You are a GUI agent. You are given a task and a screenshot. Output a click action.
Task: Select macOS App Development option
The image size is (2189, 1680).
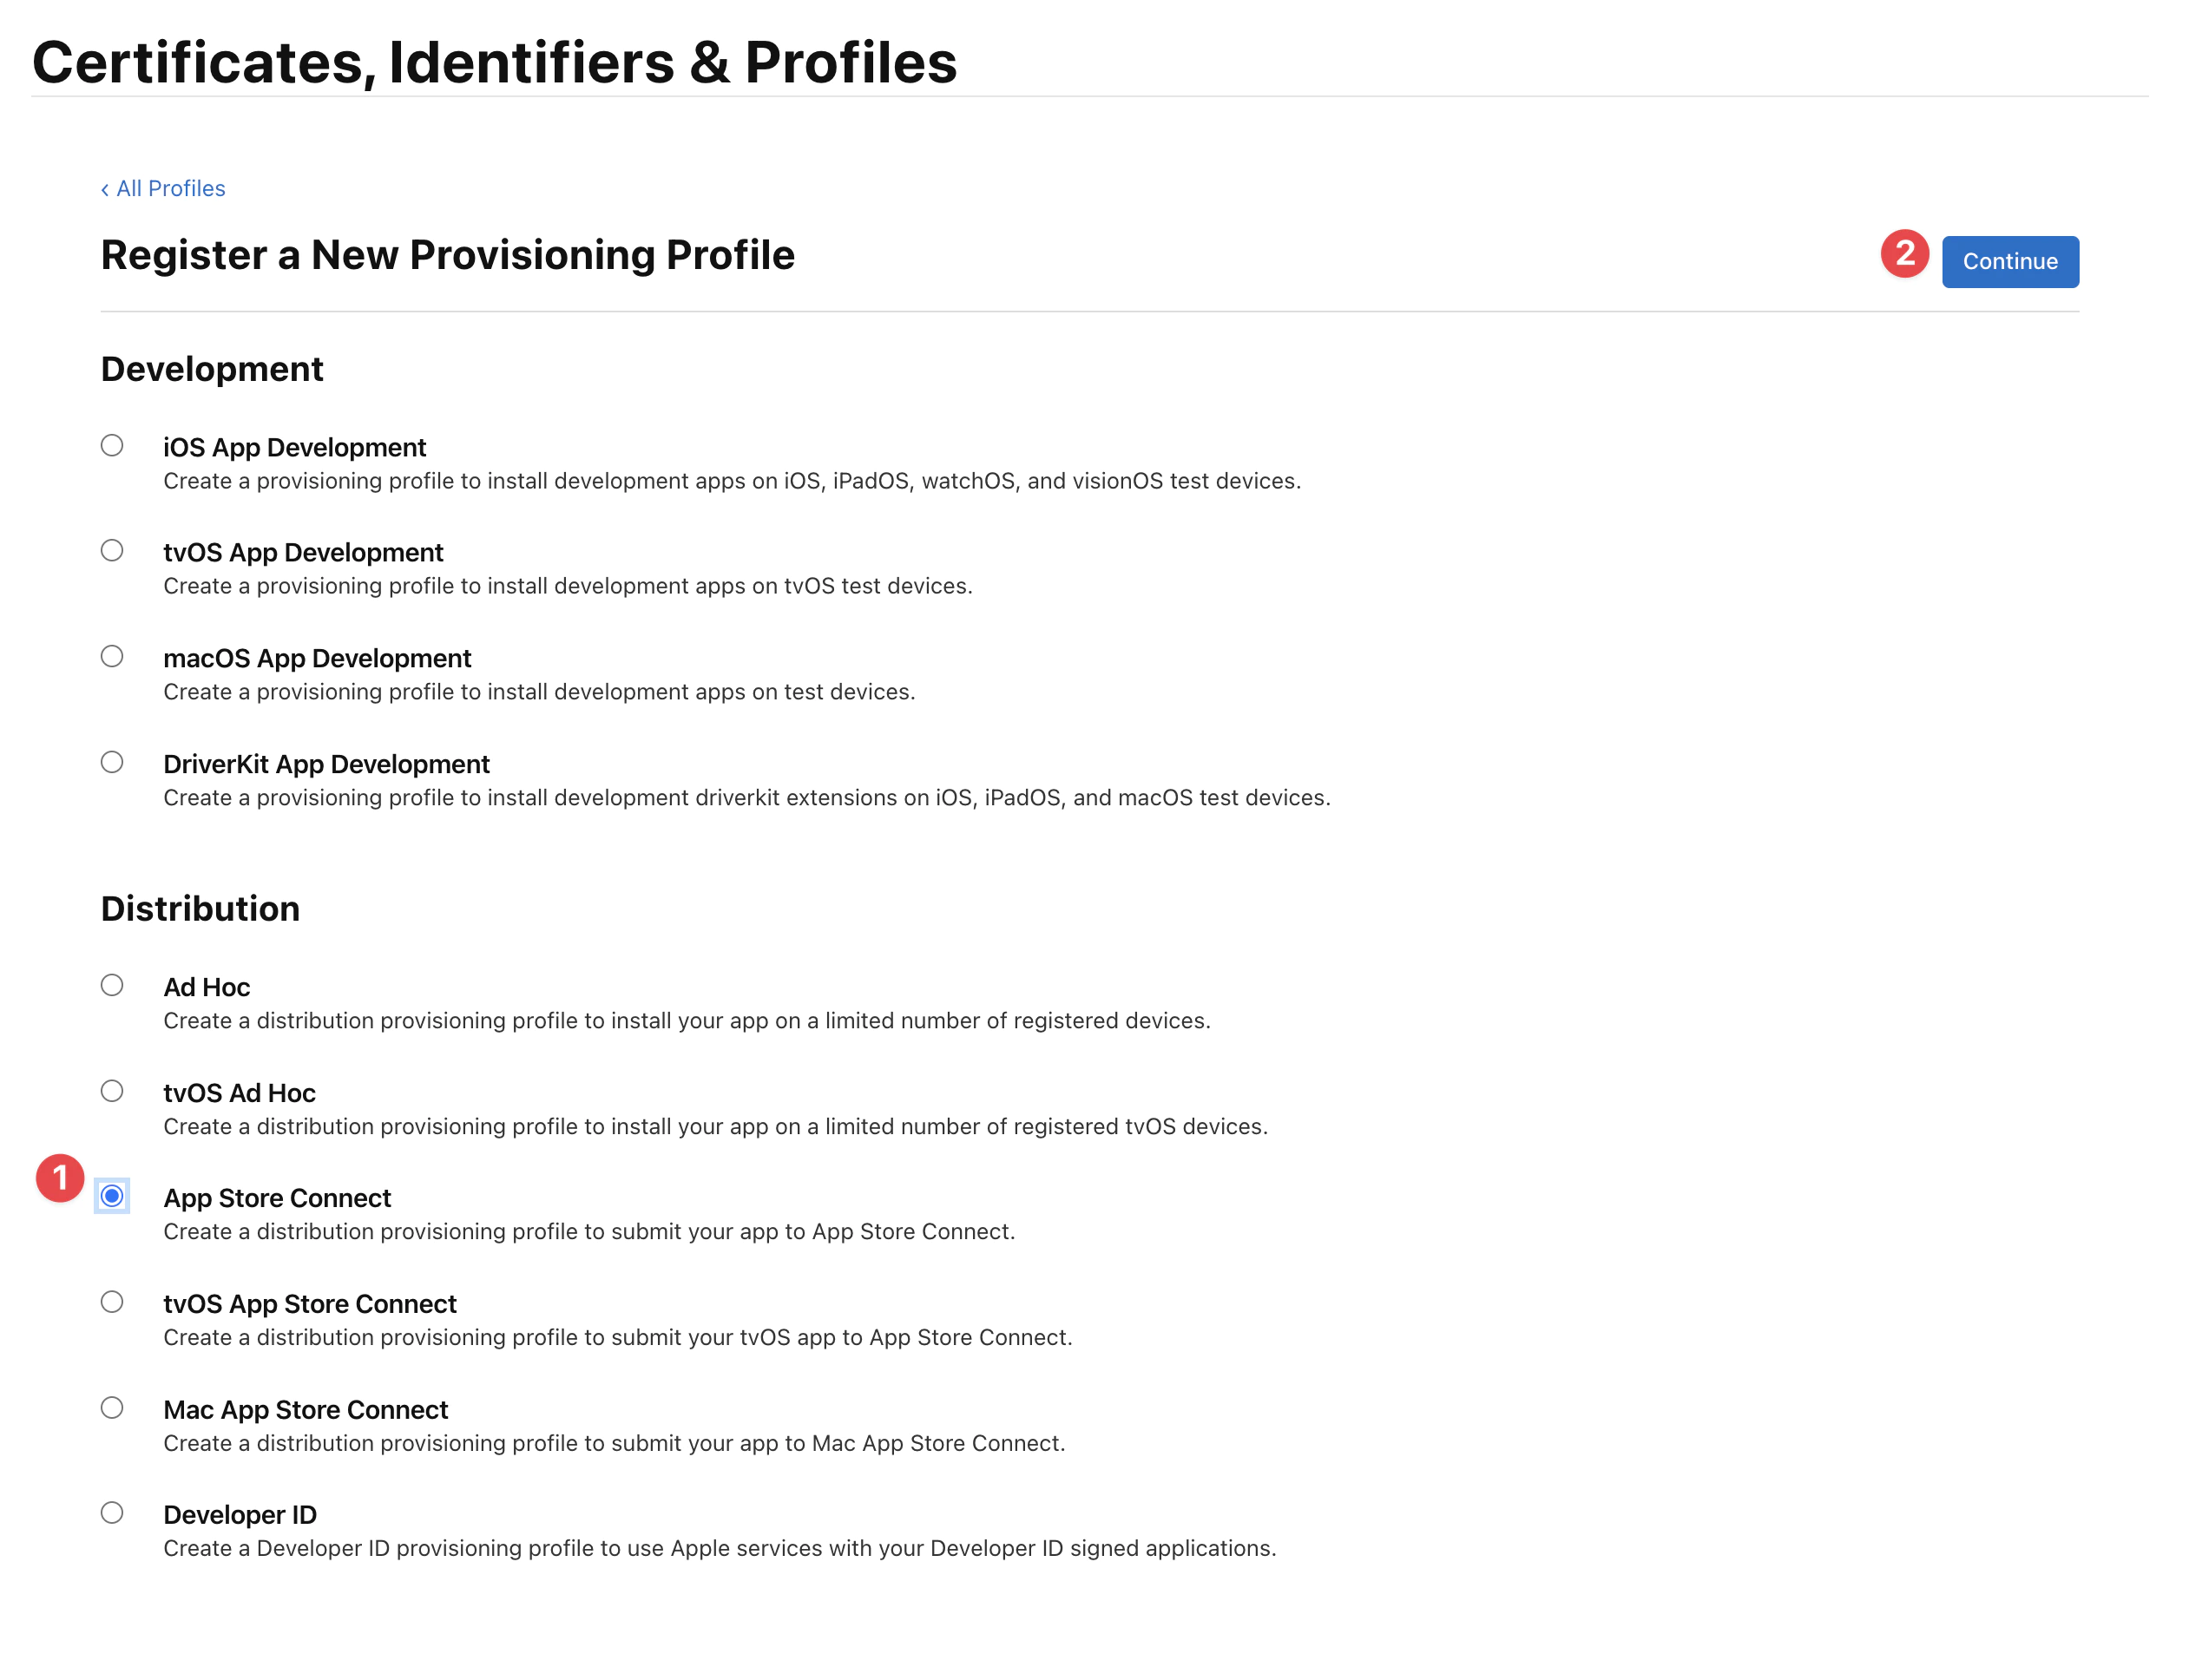(x=111, y=656)
